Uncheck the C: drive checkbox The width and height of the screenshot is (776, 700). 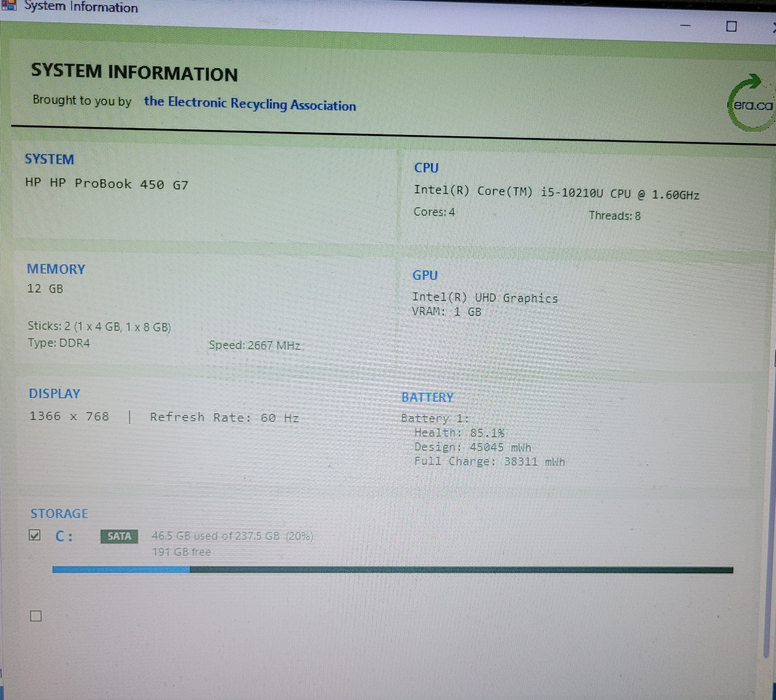[x=35, y=535]
